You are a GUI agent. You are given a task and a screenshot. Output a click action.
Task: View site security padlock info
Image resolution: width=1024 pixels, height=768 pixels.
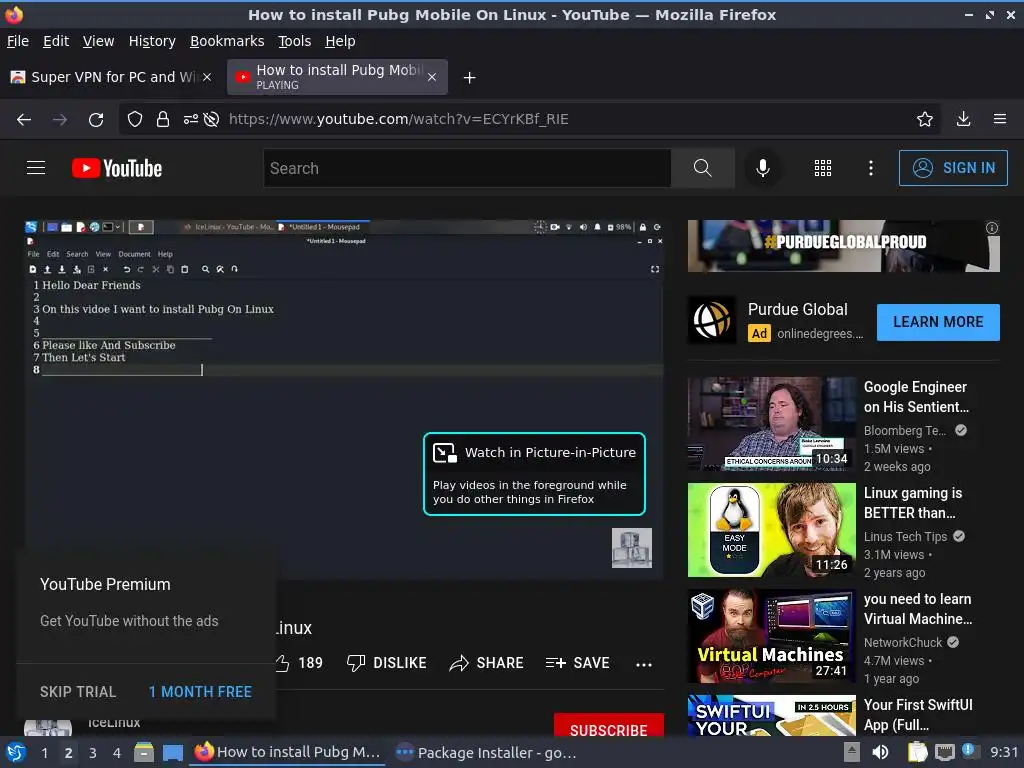pos(163,119)
